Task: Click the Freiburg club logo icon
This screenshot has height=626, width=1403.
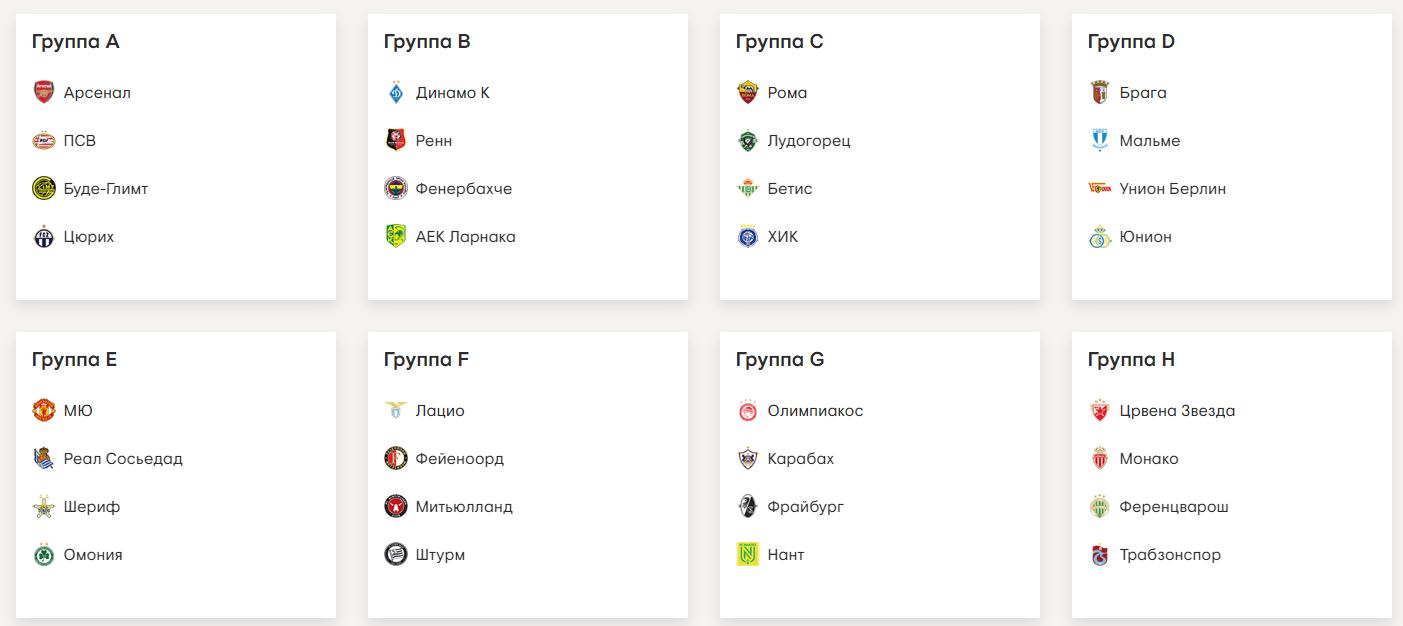Action: pos(748,507)
